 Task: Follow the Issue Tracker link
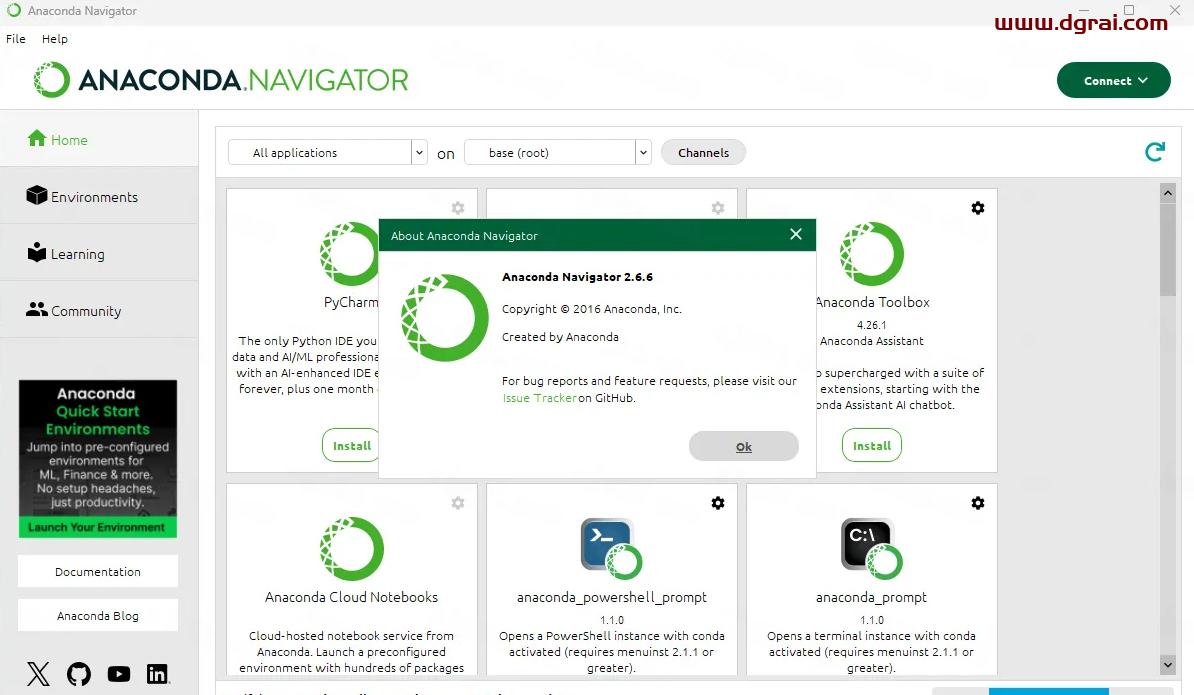point(539,397)
